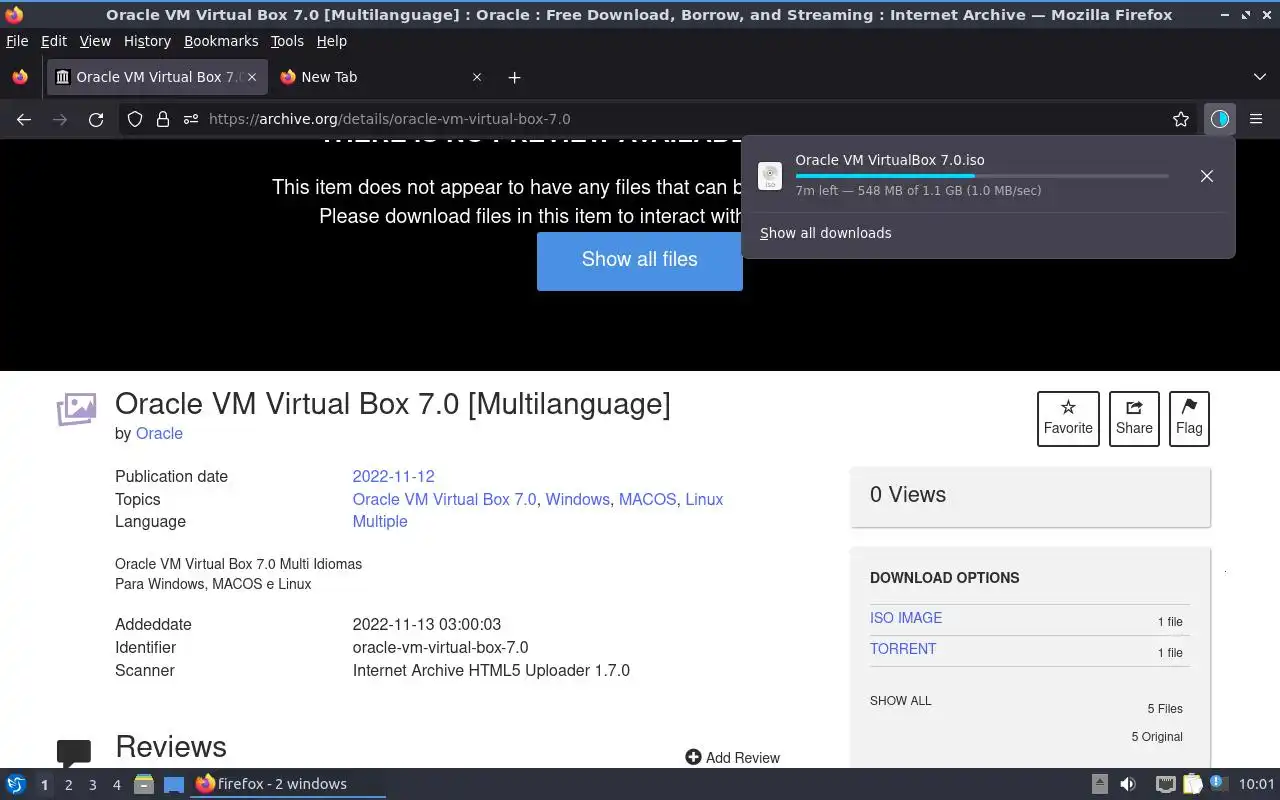The height and width of the screenshot is (800, 1280).
Task: Open the Tools menu
Action: pos(287,41)
